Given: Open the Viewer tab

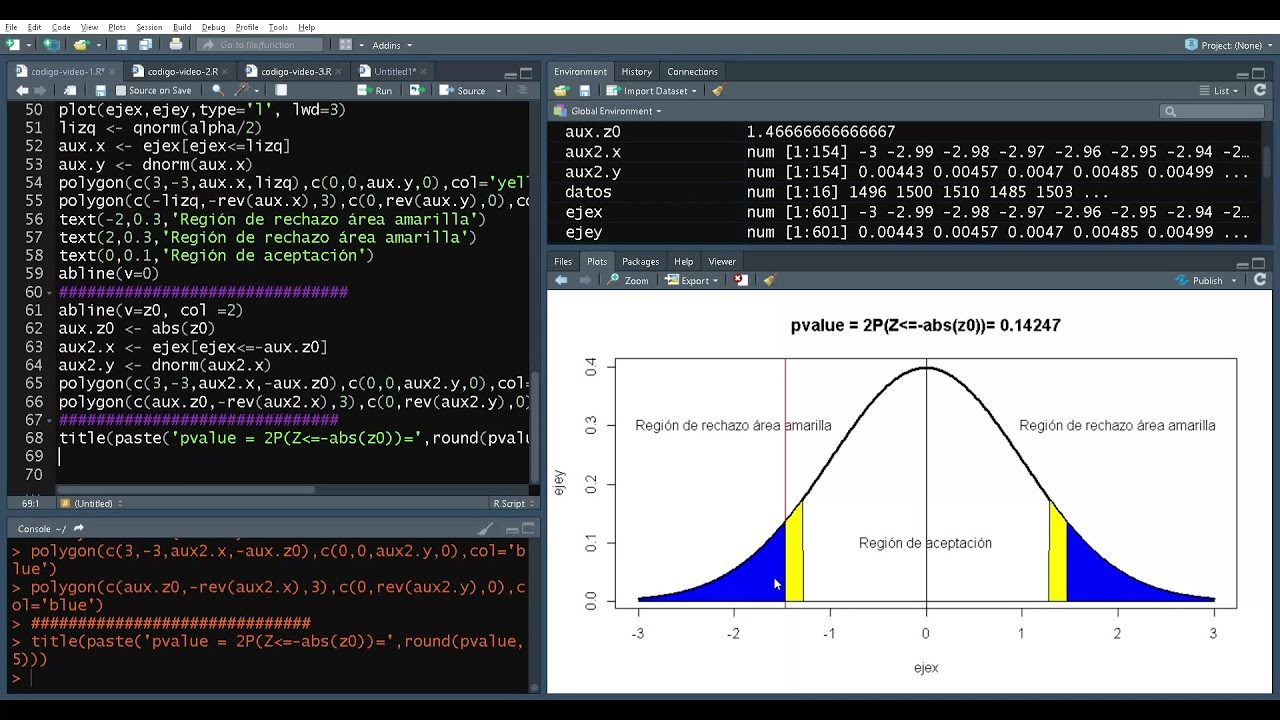Looking at the screenshot, I should pos(722,262).
